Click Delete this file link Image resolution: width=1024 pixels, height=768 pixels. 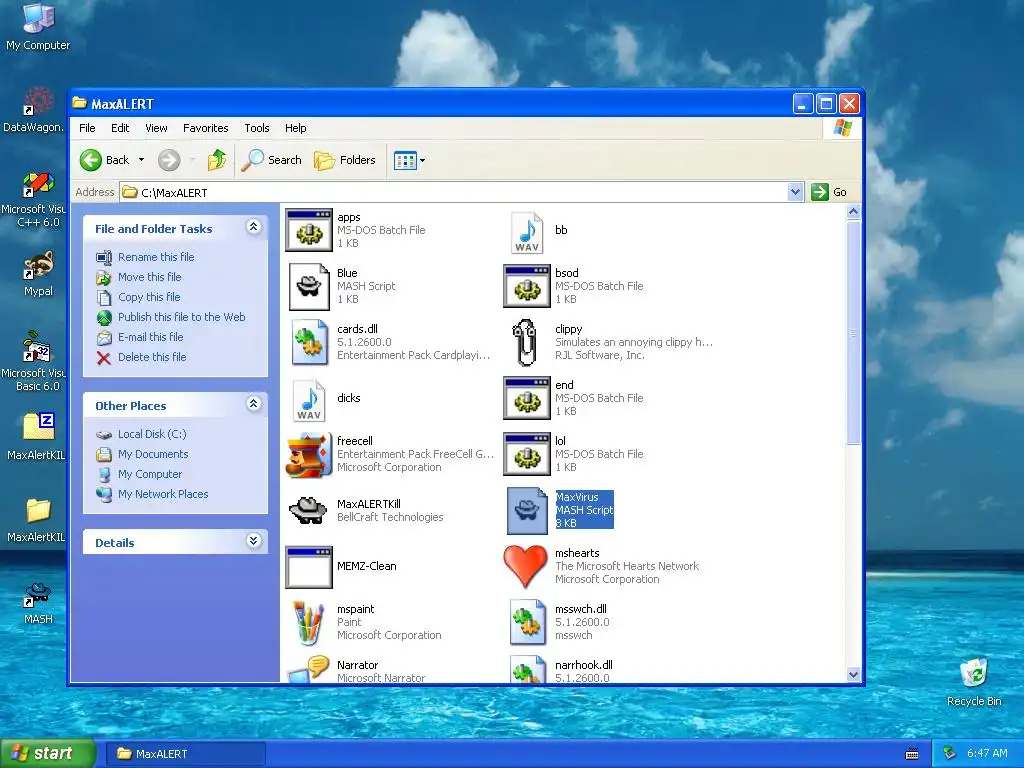click(152, 357)
